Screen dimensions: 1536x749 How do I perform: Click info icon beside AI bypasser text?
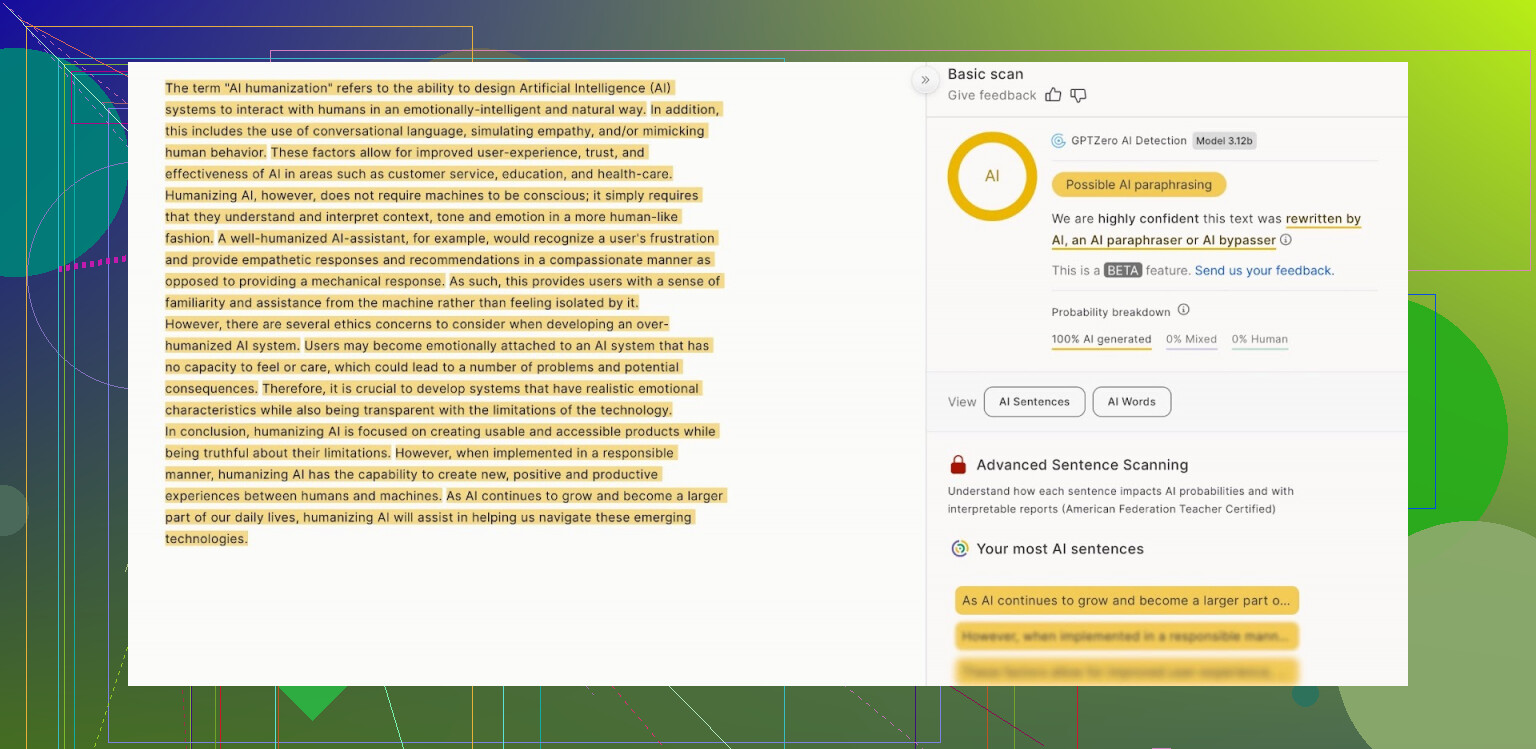(1286, 240)
